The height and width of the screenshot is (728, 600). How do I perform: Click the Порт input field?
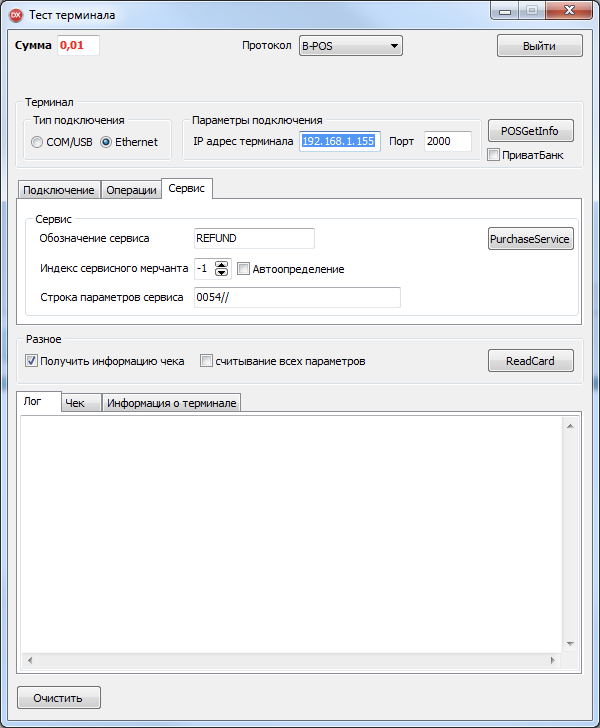[448, 141]
